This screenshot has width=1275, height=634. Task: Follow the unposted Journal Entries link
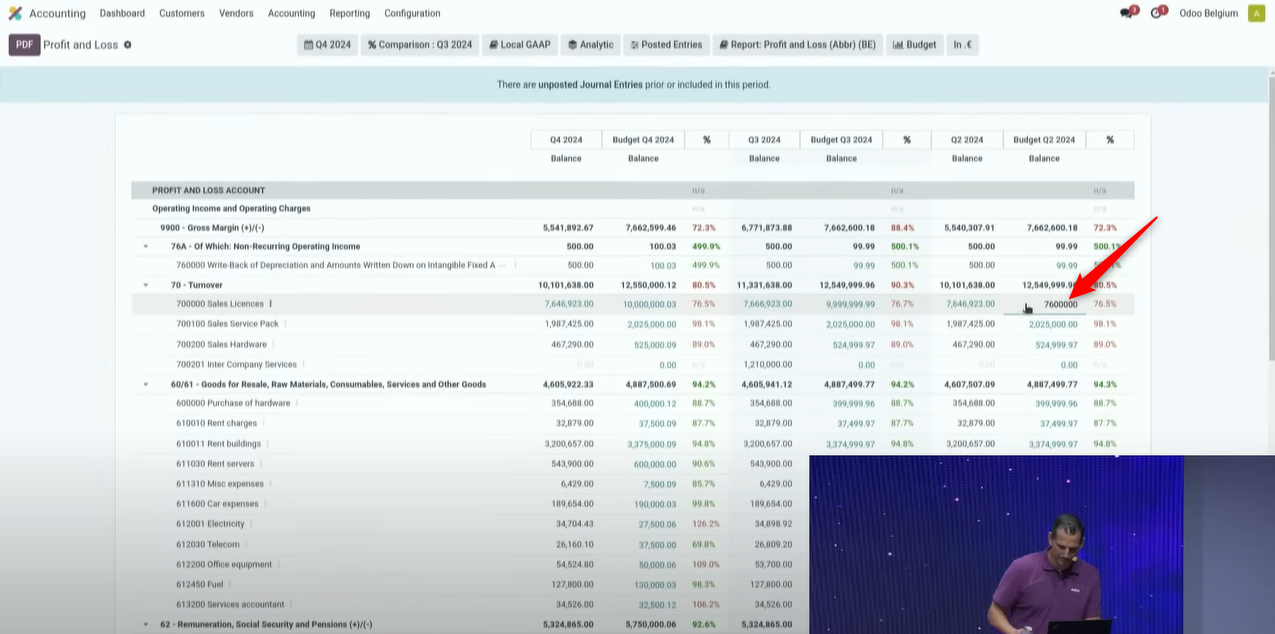(x=590, y=85)
